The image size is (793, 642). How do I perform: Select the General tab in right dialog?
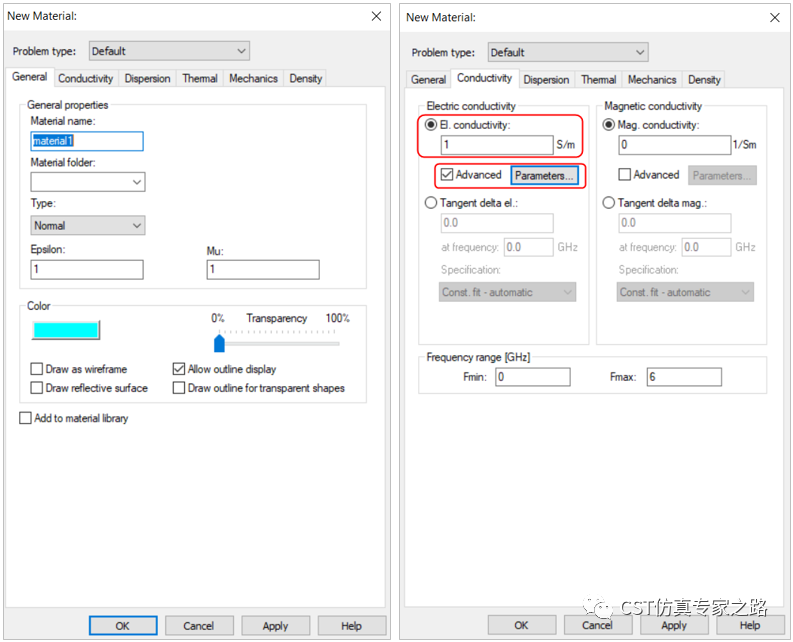click(x=428, y=79)
